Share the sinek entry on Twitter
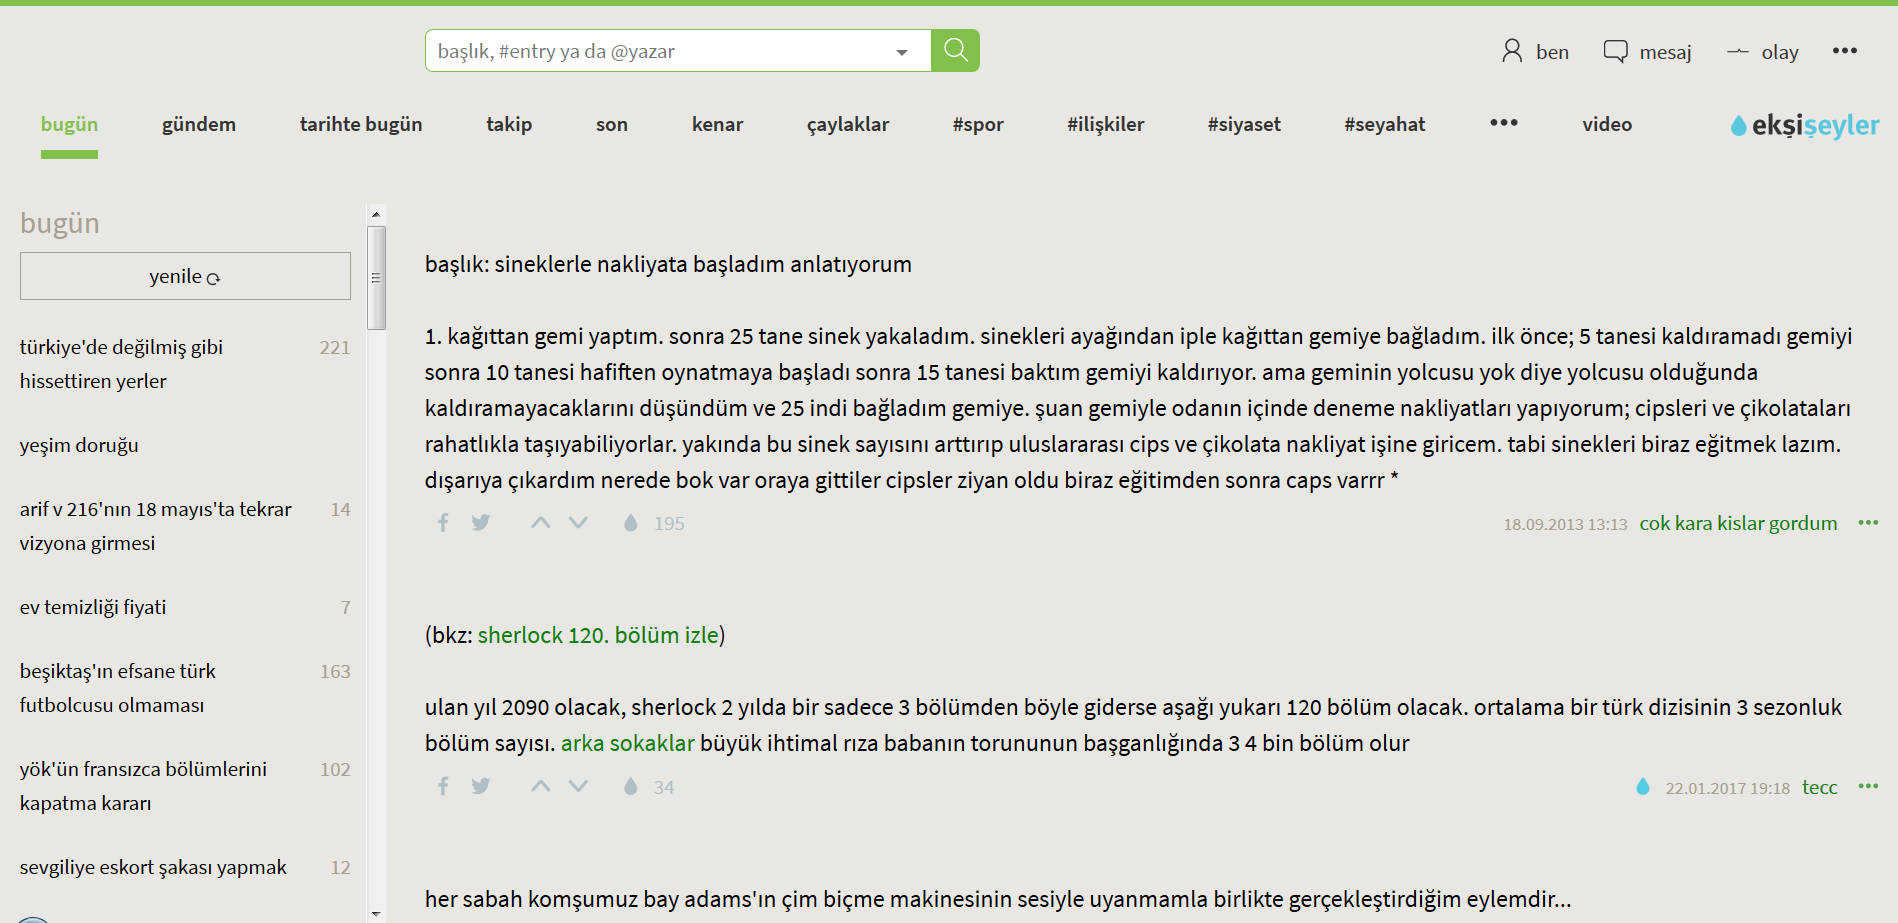 [x=481, y=522]
